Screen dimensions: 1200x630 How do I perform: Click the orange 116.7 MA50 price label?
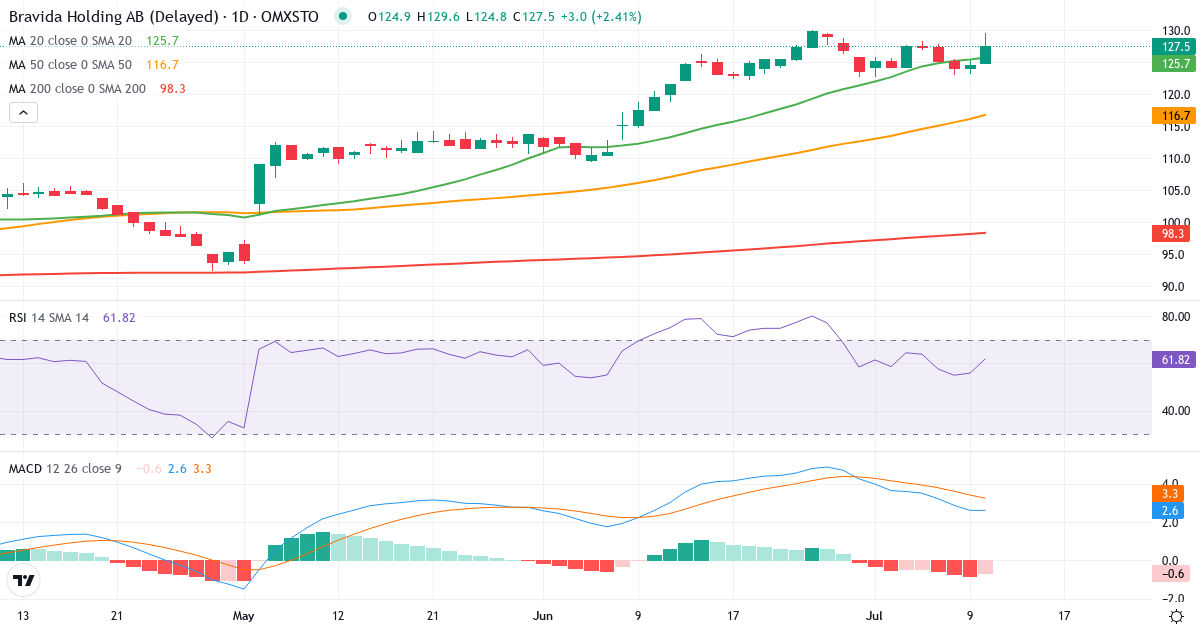tap(1172, 116)
